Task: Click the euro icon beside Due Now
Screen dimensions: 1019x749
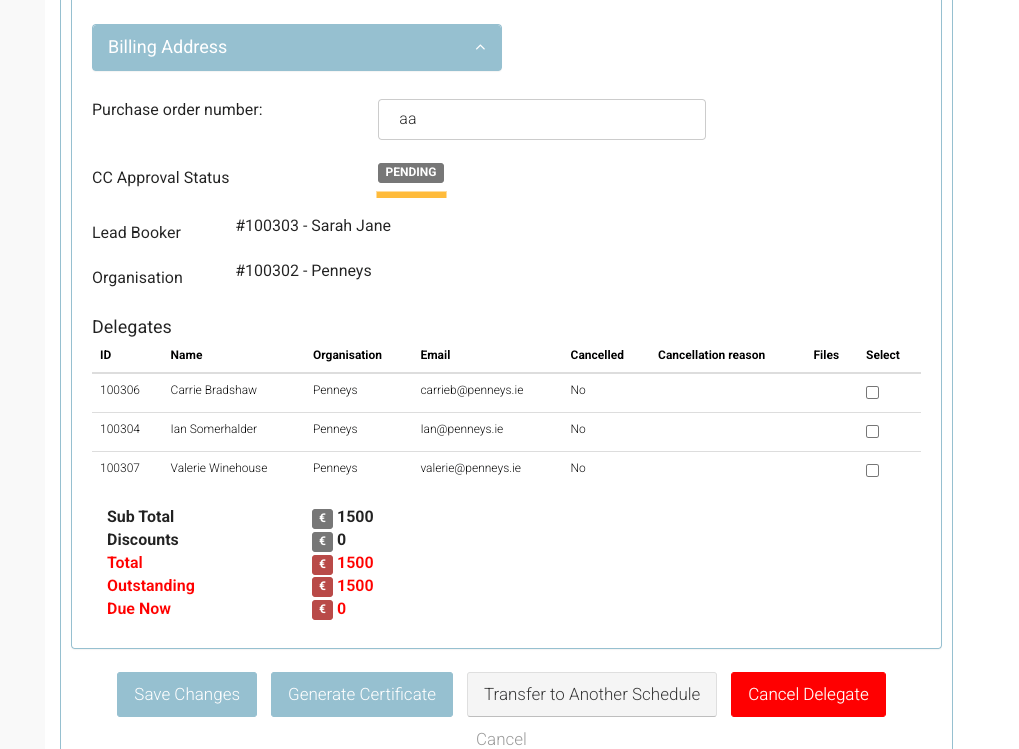Action: tap(322, 609)
